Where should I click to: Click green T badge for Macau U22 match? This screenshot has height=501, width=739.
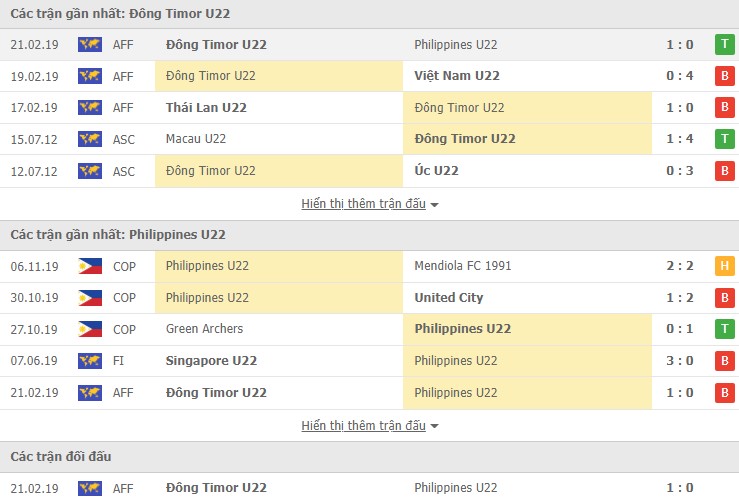[x=723, y=139]
